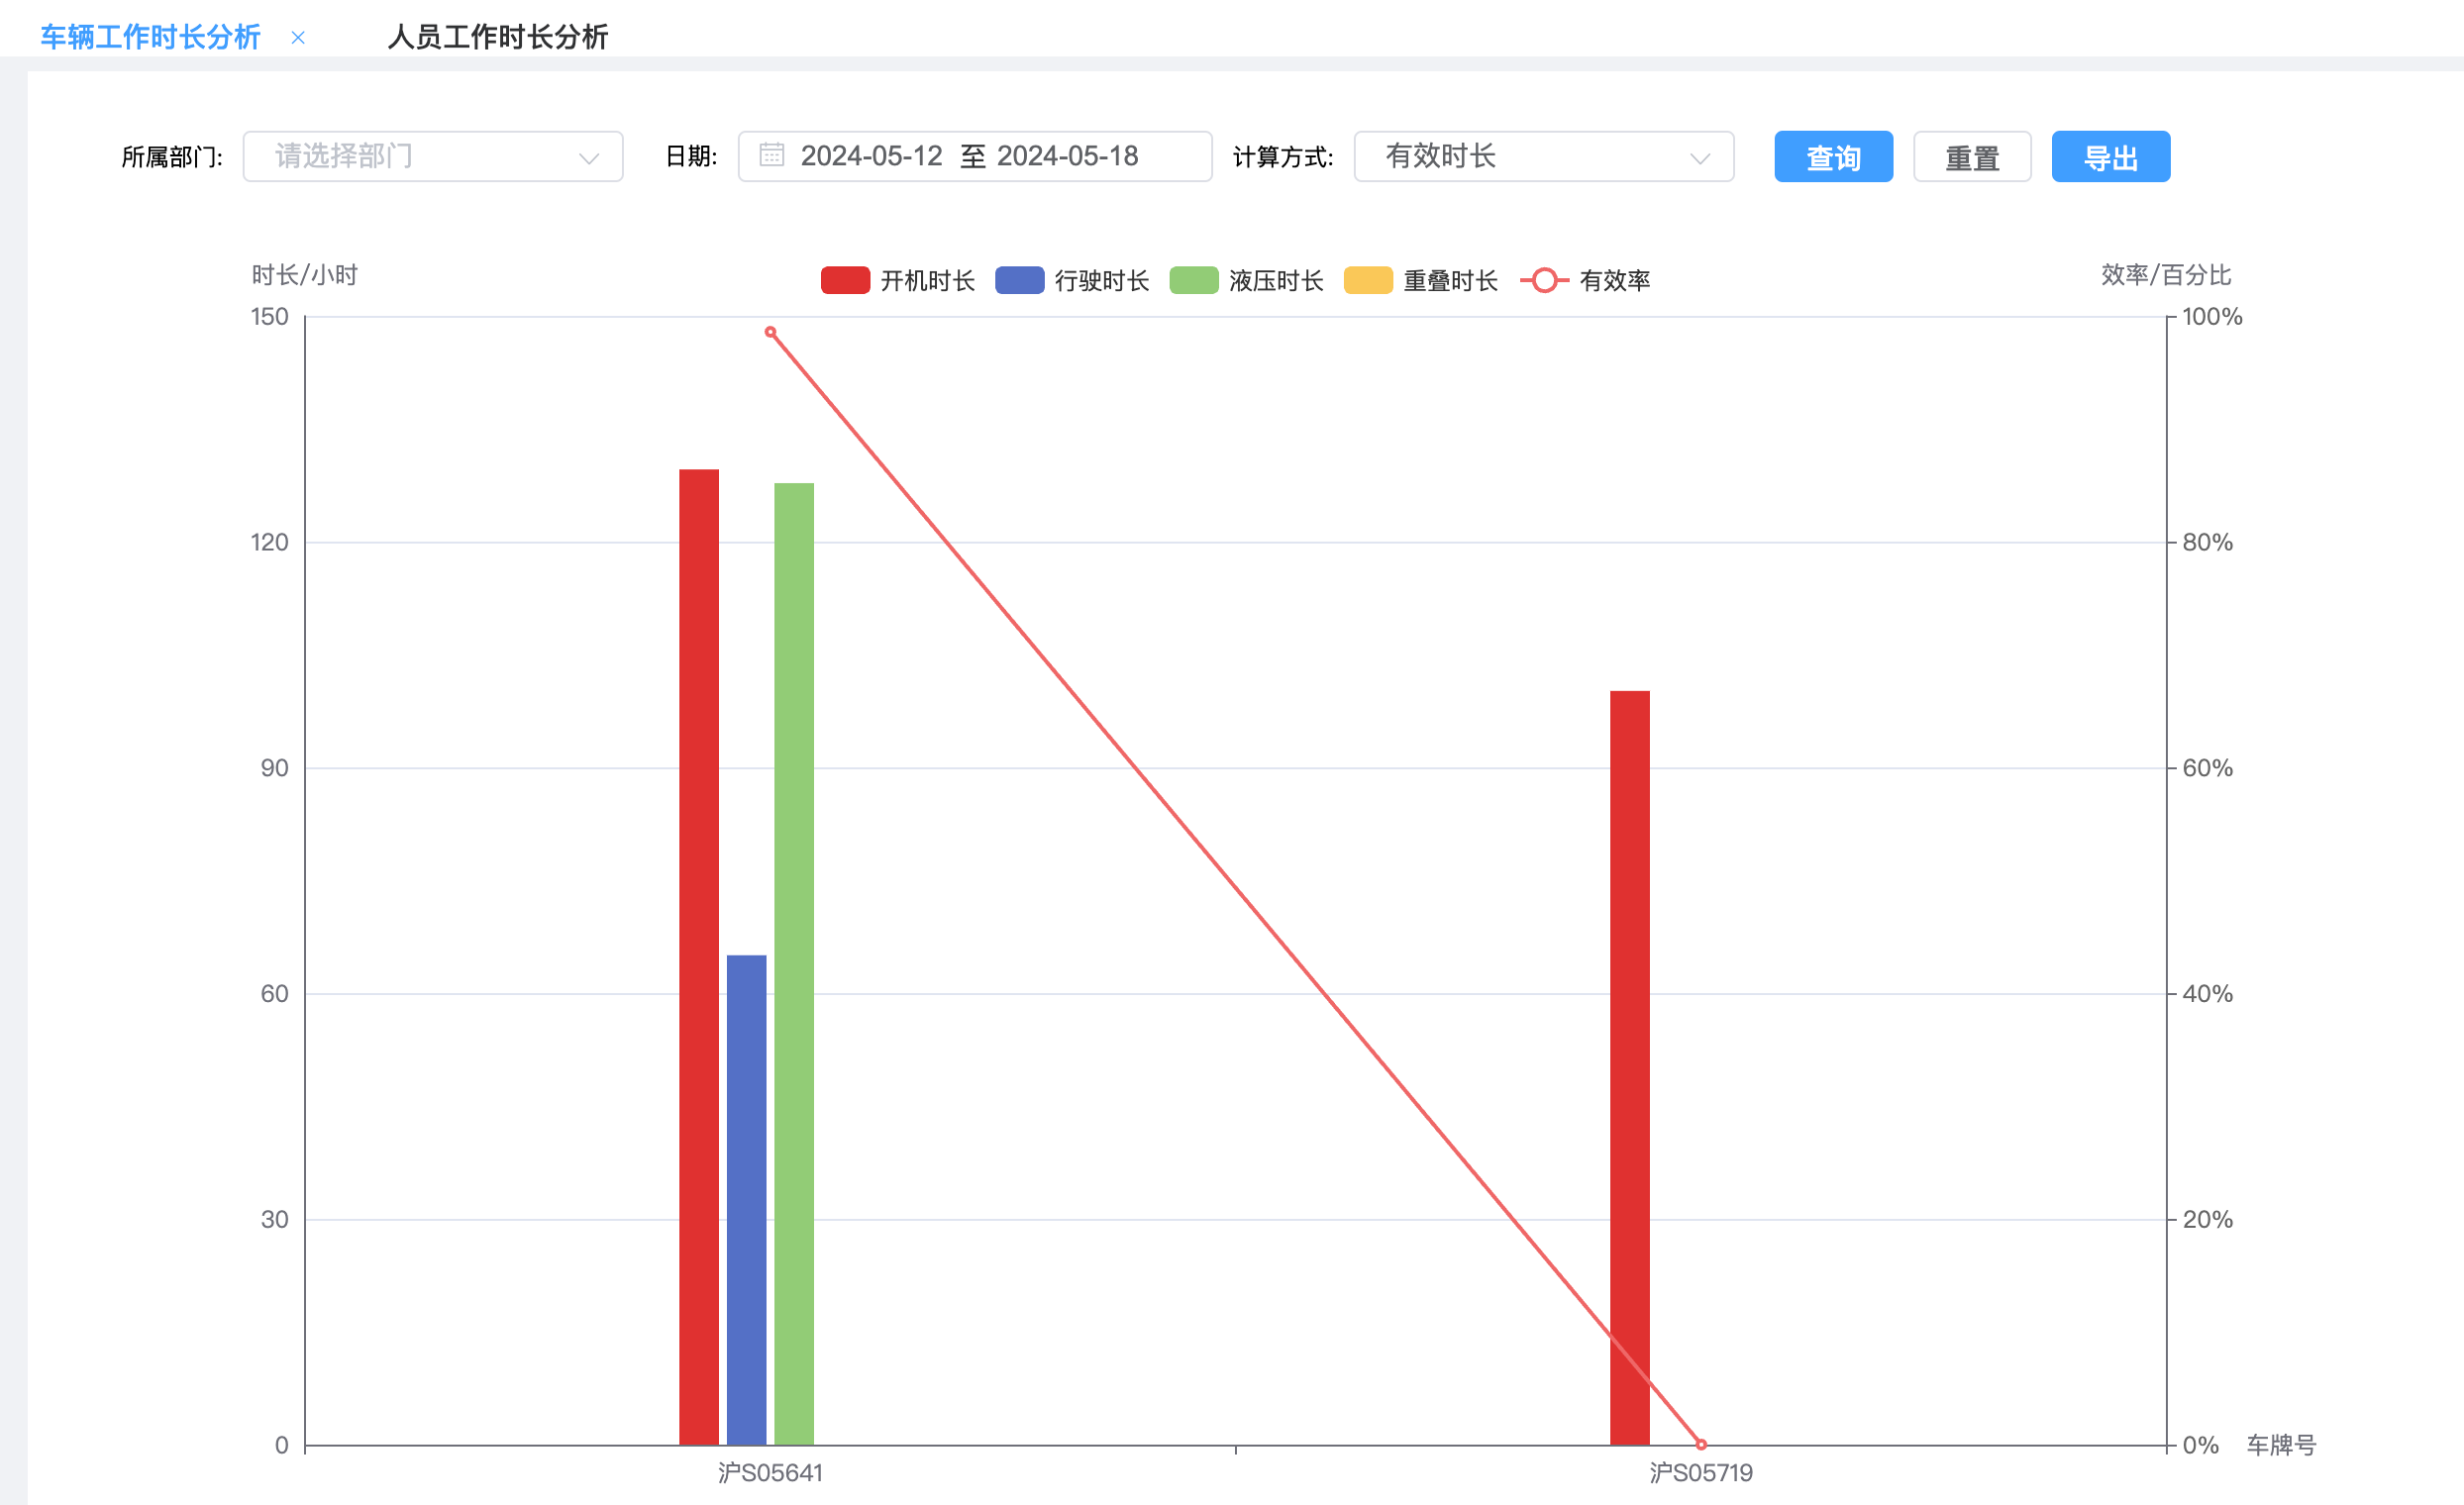Click the 150 left axis value
The height and width of the screenshot is (1505, 2464).
[269, 317]
